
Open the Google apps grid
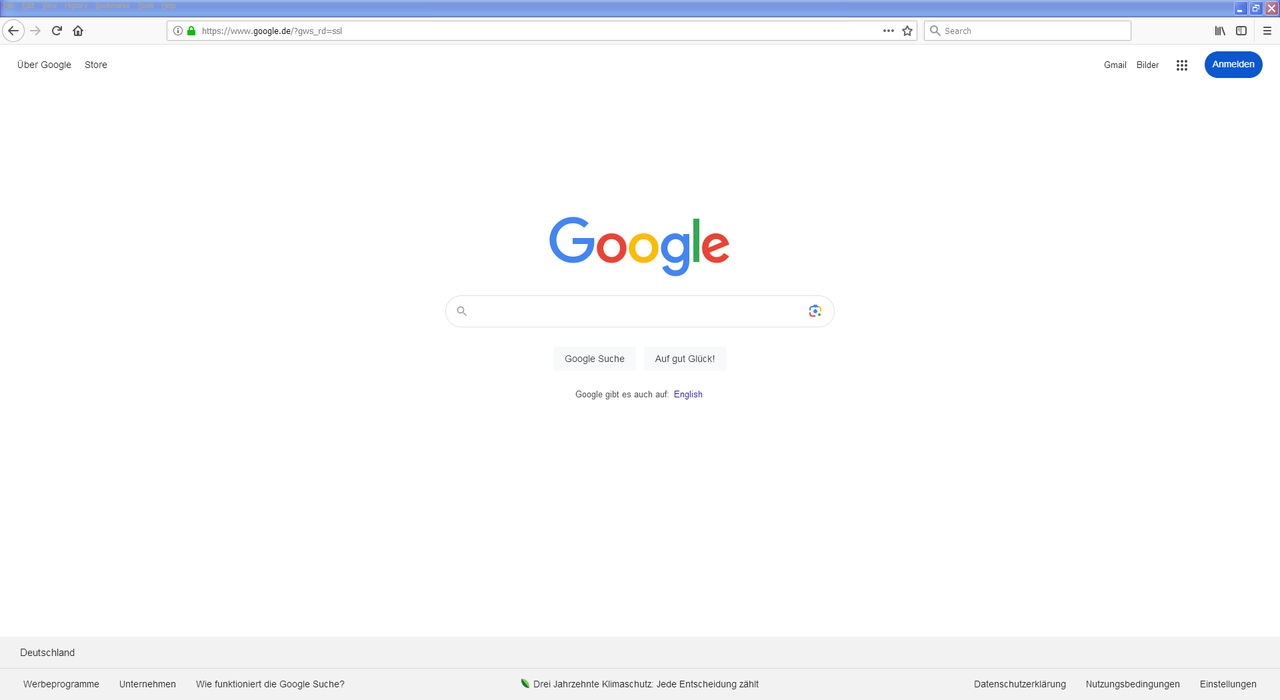tap(1182, 65)
